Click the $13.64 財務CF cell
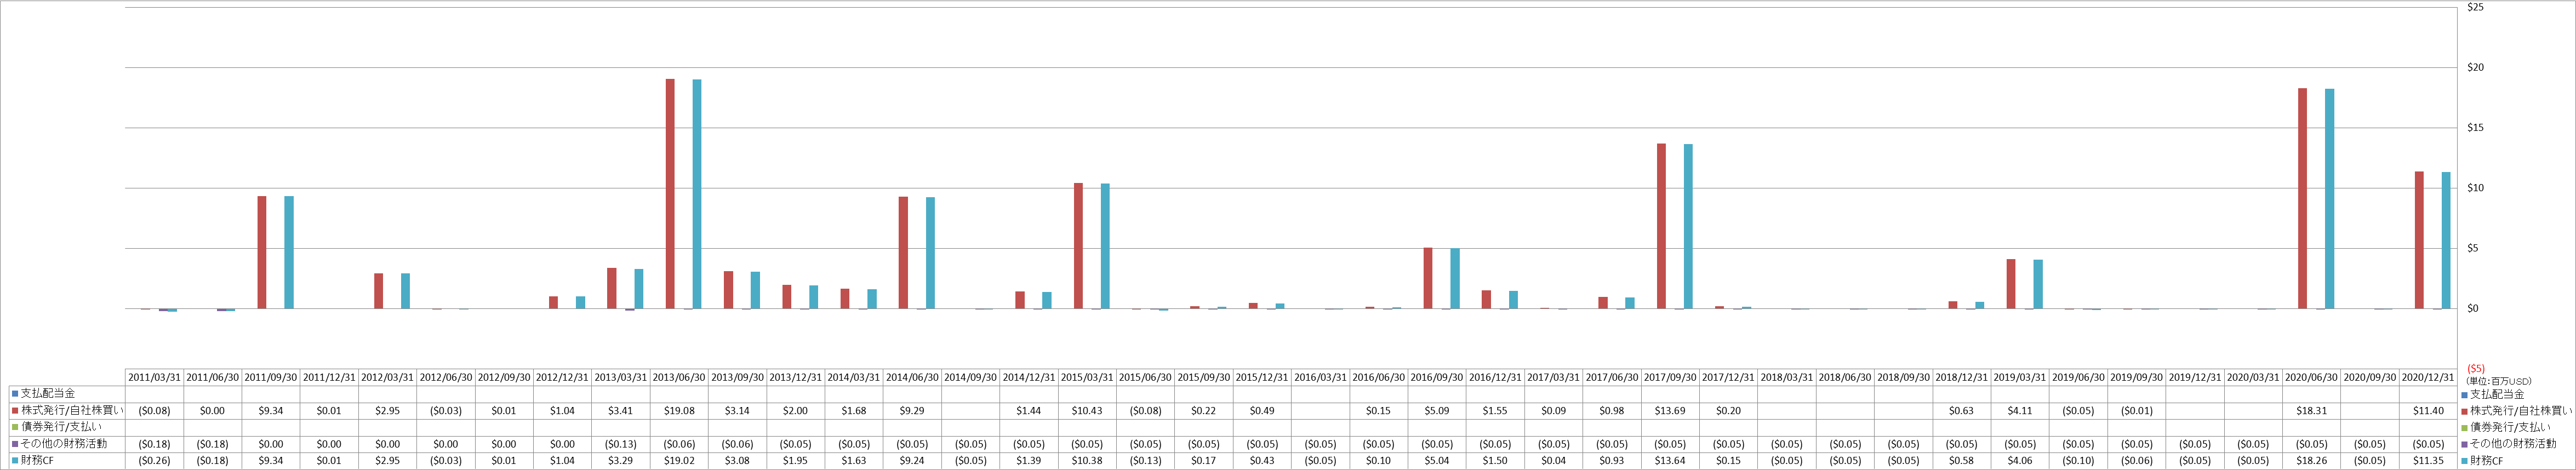 tap(1670, 461)
